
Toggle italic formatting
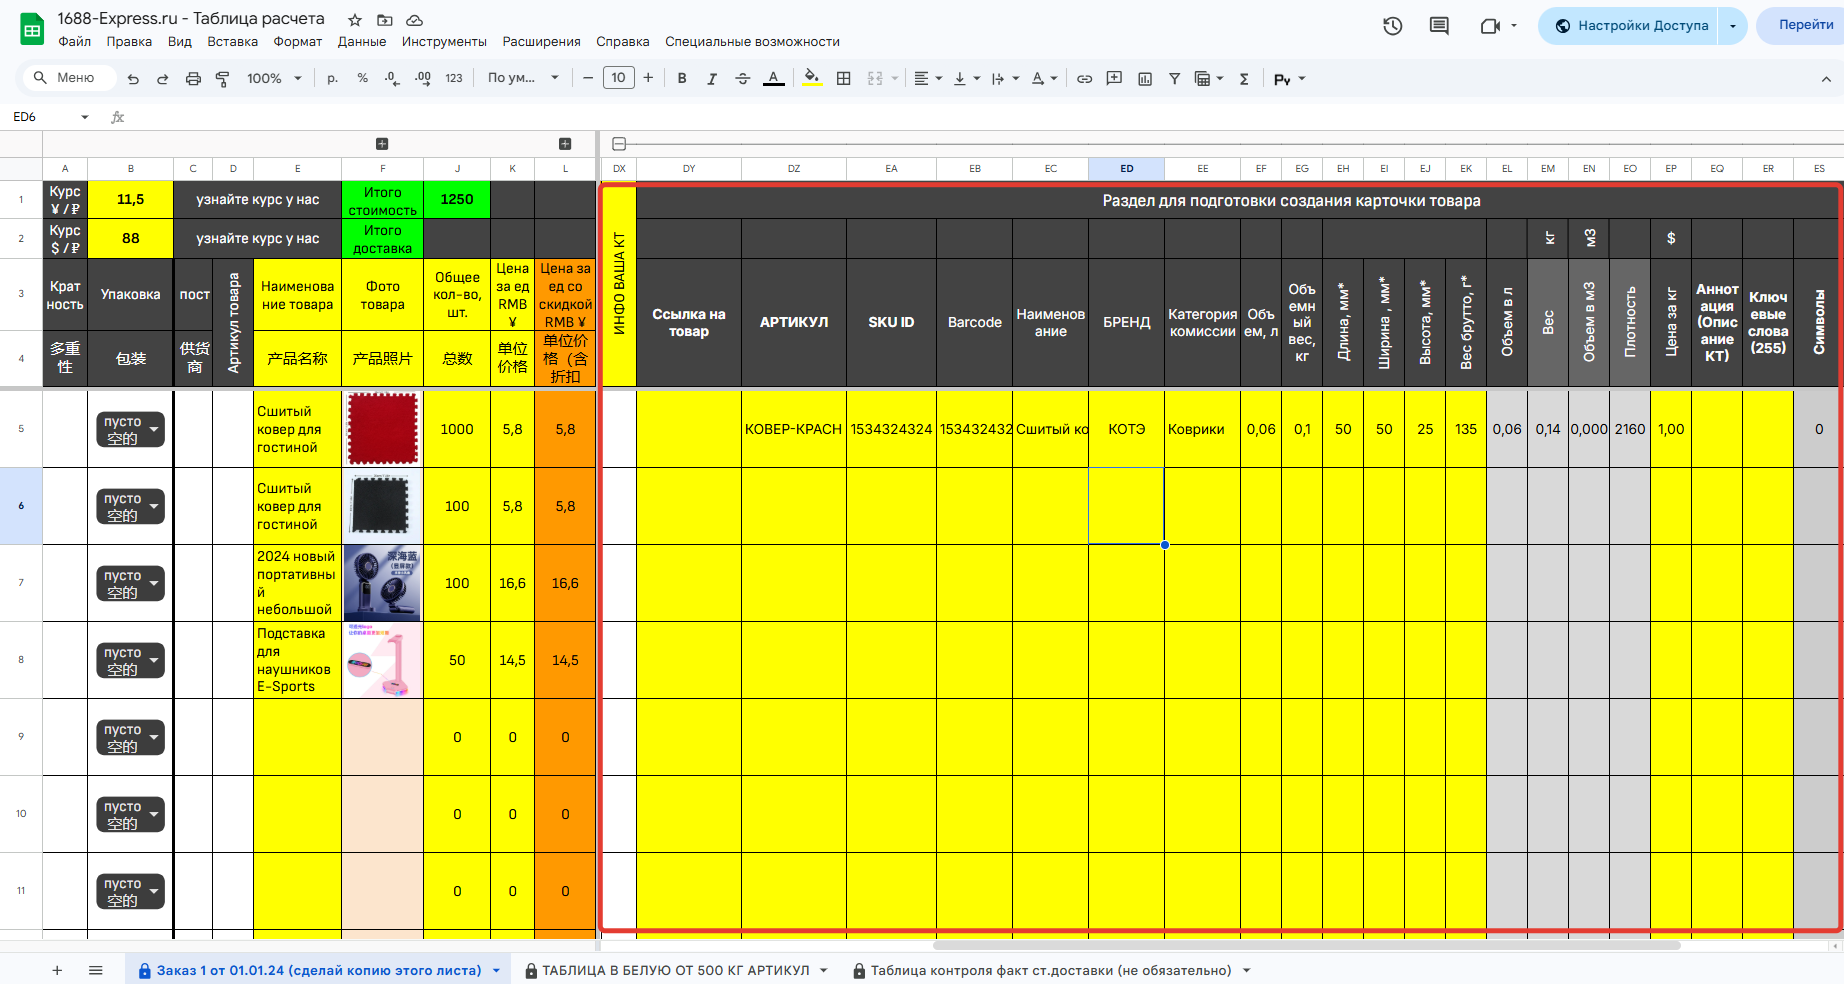tap(712, 79)
